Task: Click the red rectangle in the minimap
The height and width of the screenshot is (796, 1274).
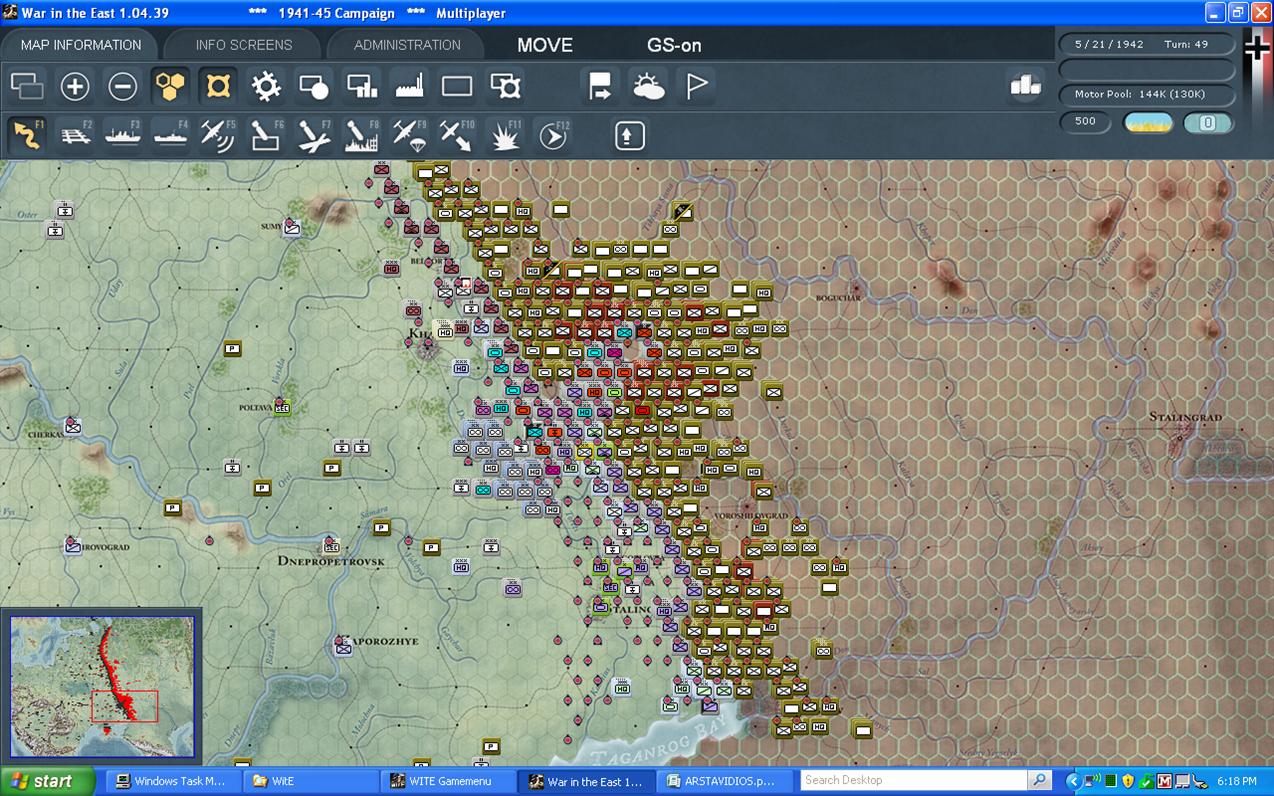Action: (124, 706)
